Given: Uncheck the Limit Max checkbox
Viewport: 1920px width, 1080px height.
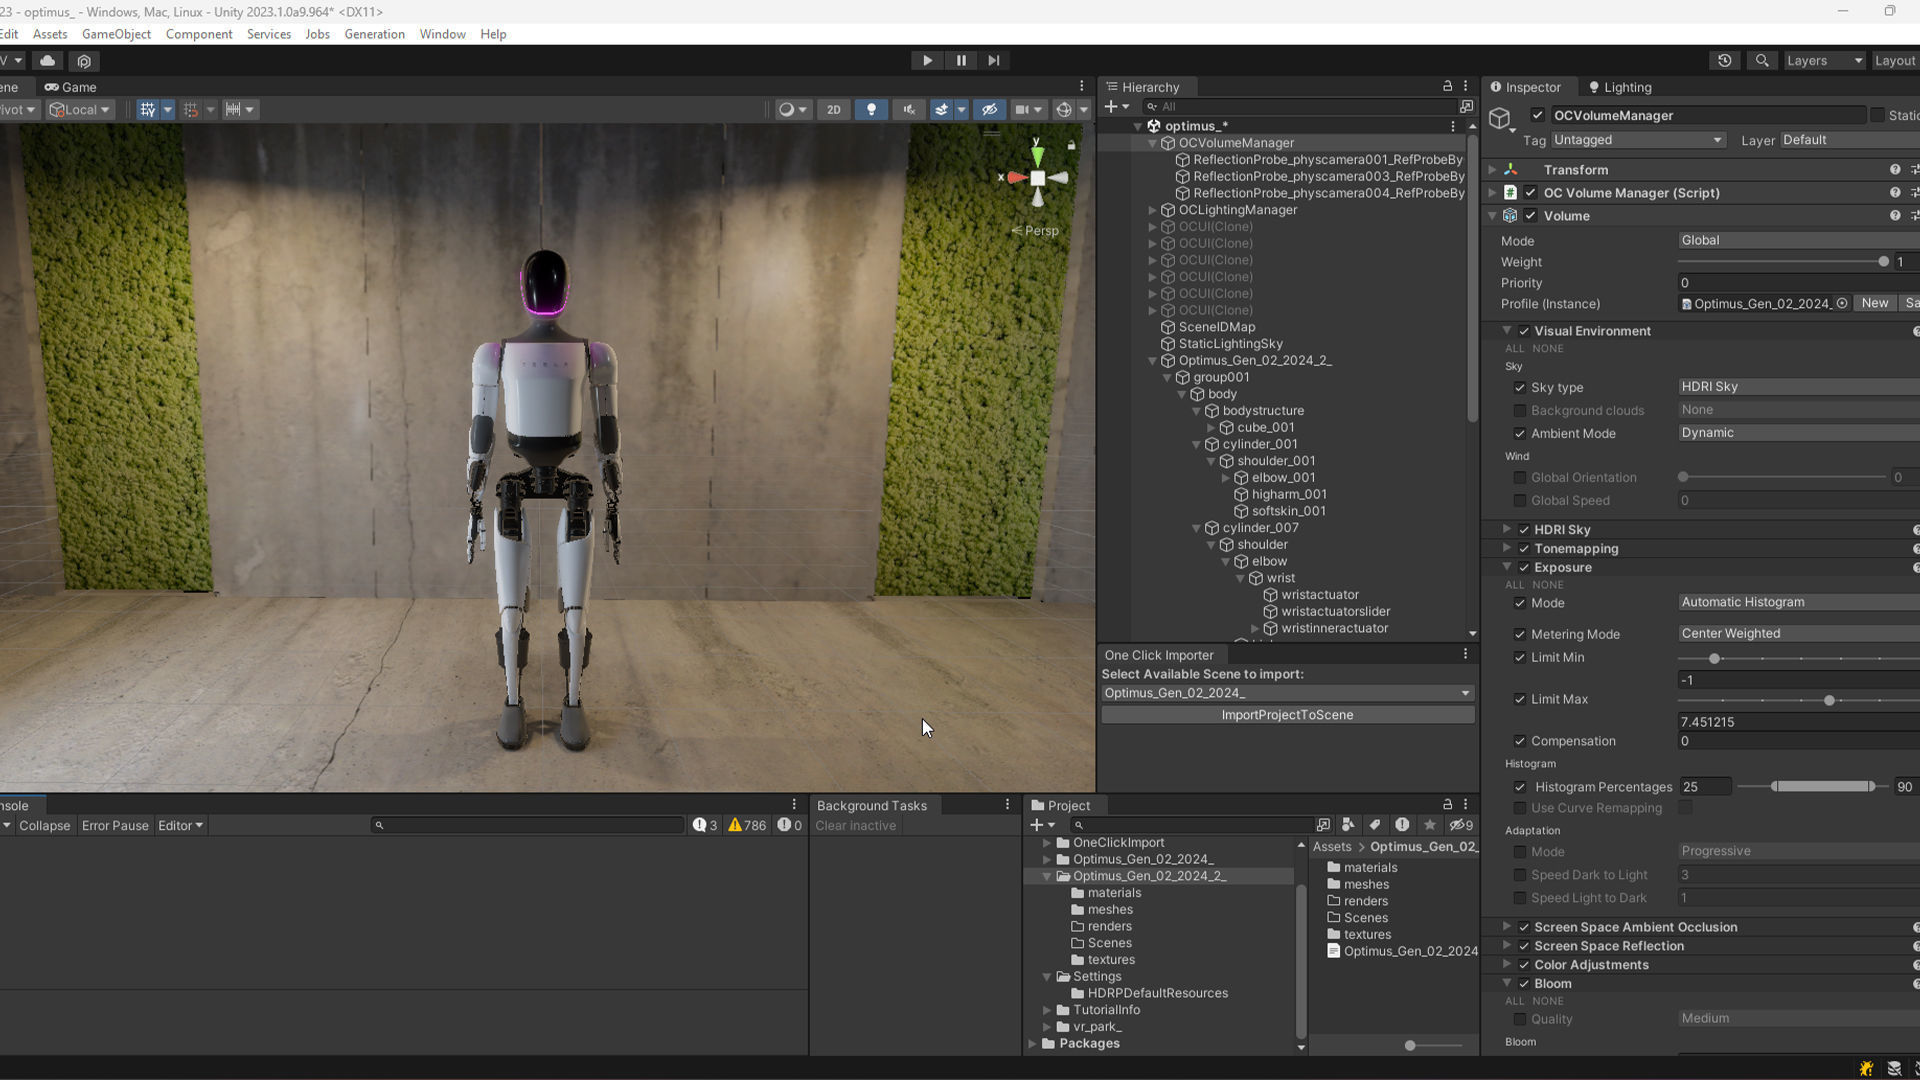Looking at the screenshot, I should (1520, 699).
